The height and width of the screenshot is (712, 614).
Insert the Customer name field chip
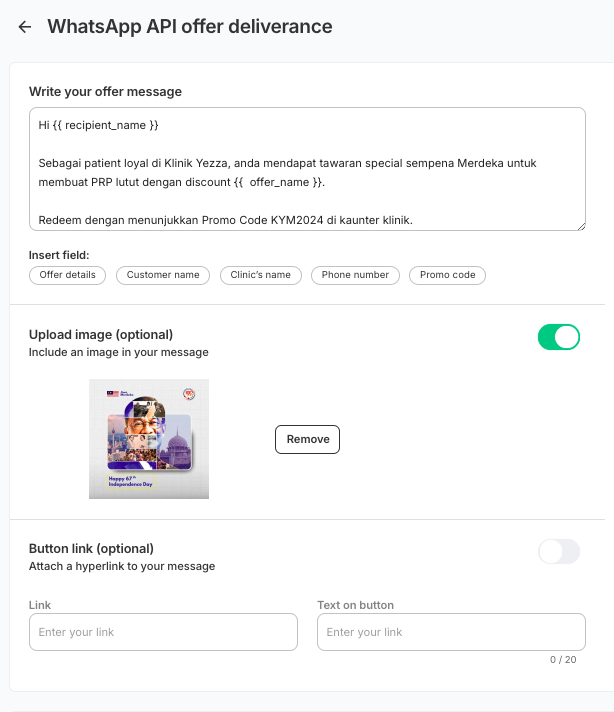[x=163, y=275]
